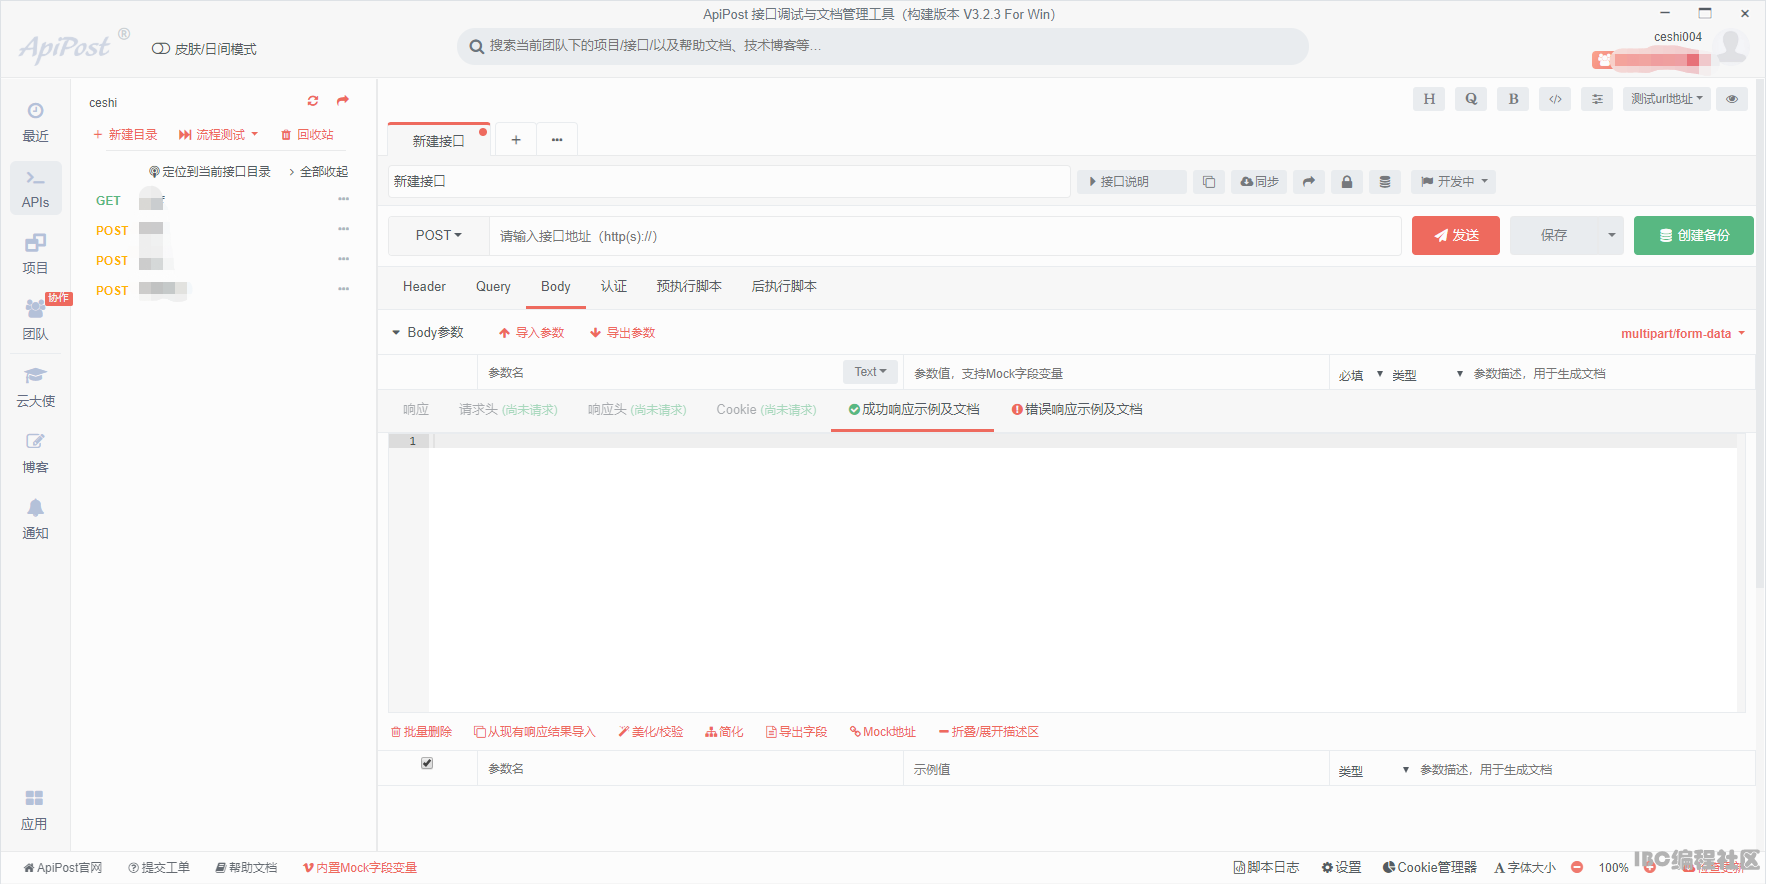
Task: Switch to the Header tab
Action: (424, 287)
